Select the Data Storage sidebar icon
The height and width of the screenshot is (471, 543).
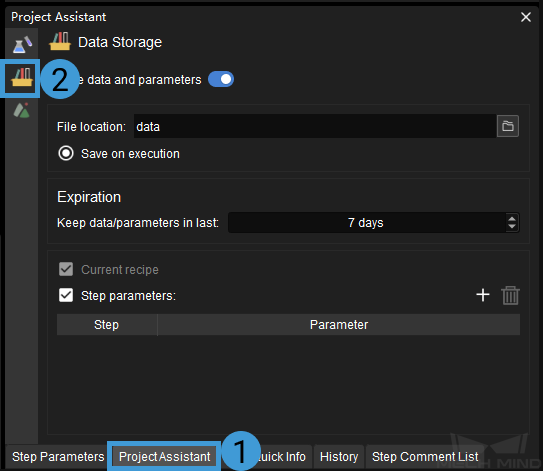point(22,78)
